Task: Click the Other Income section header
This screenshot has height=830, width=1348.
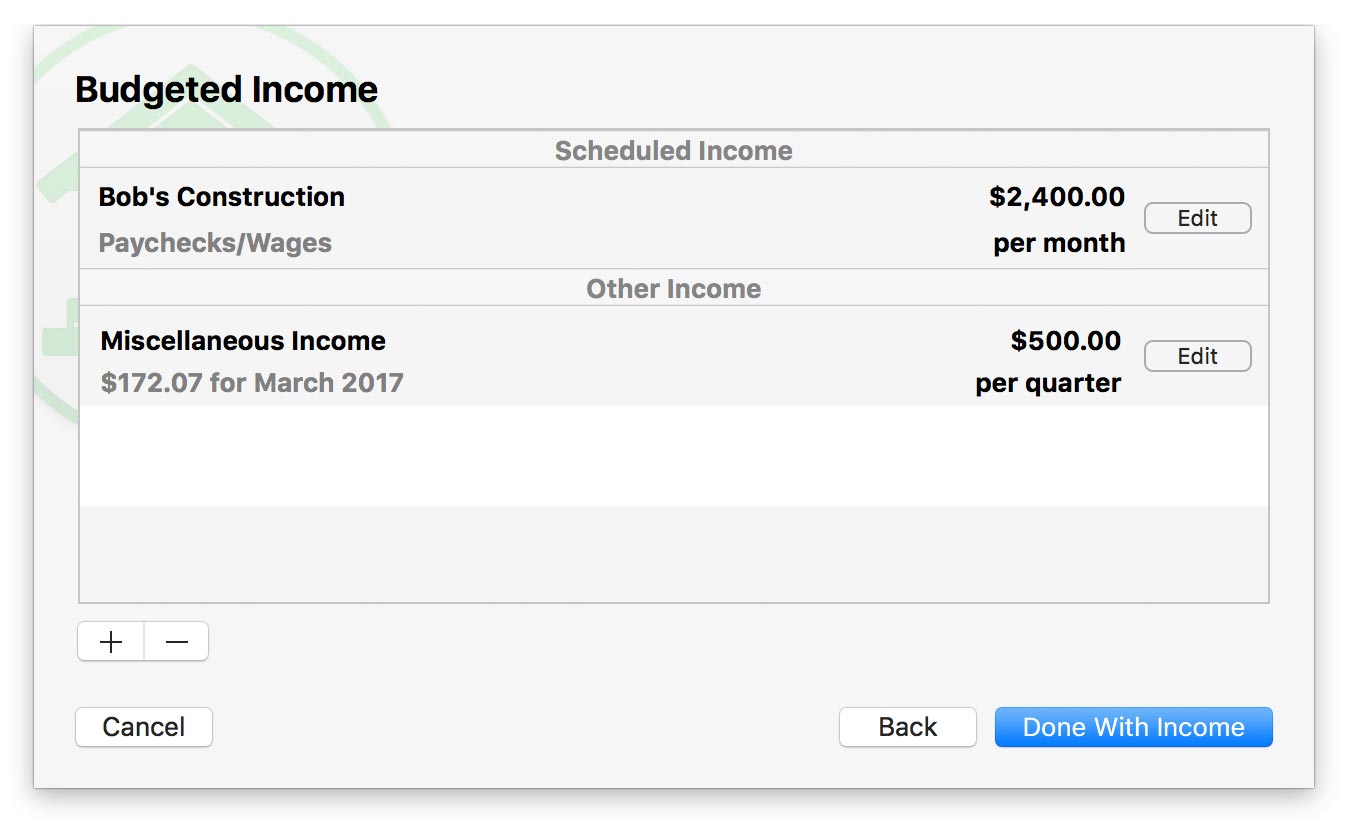Action: pos(673,289)
